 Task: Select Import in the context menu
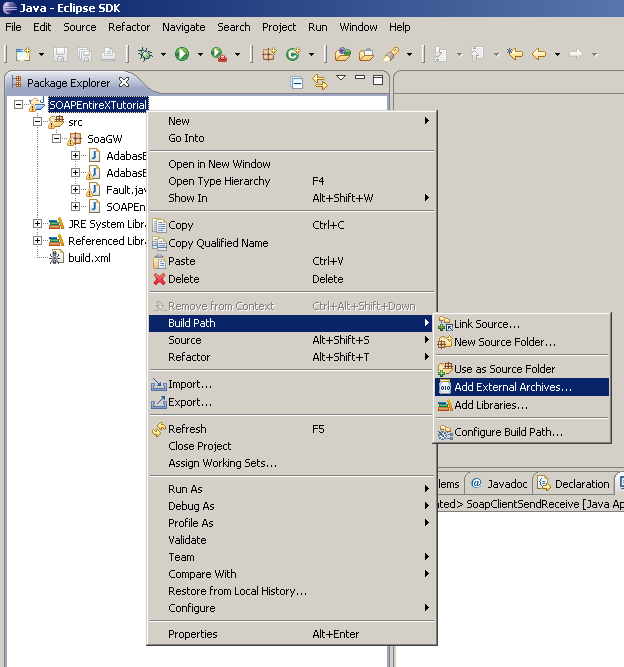[x=291, y=384]
